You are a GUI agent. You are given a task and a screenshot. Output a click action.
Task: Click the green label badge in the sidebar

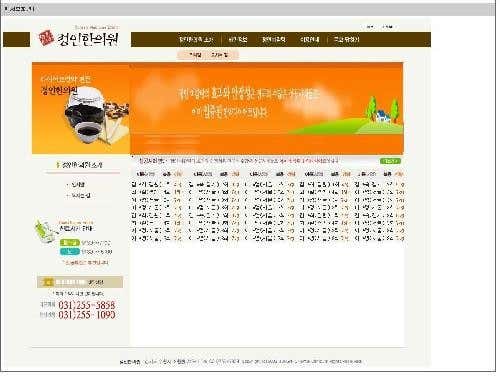[70, 243]
